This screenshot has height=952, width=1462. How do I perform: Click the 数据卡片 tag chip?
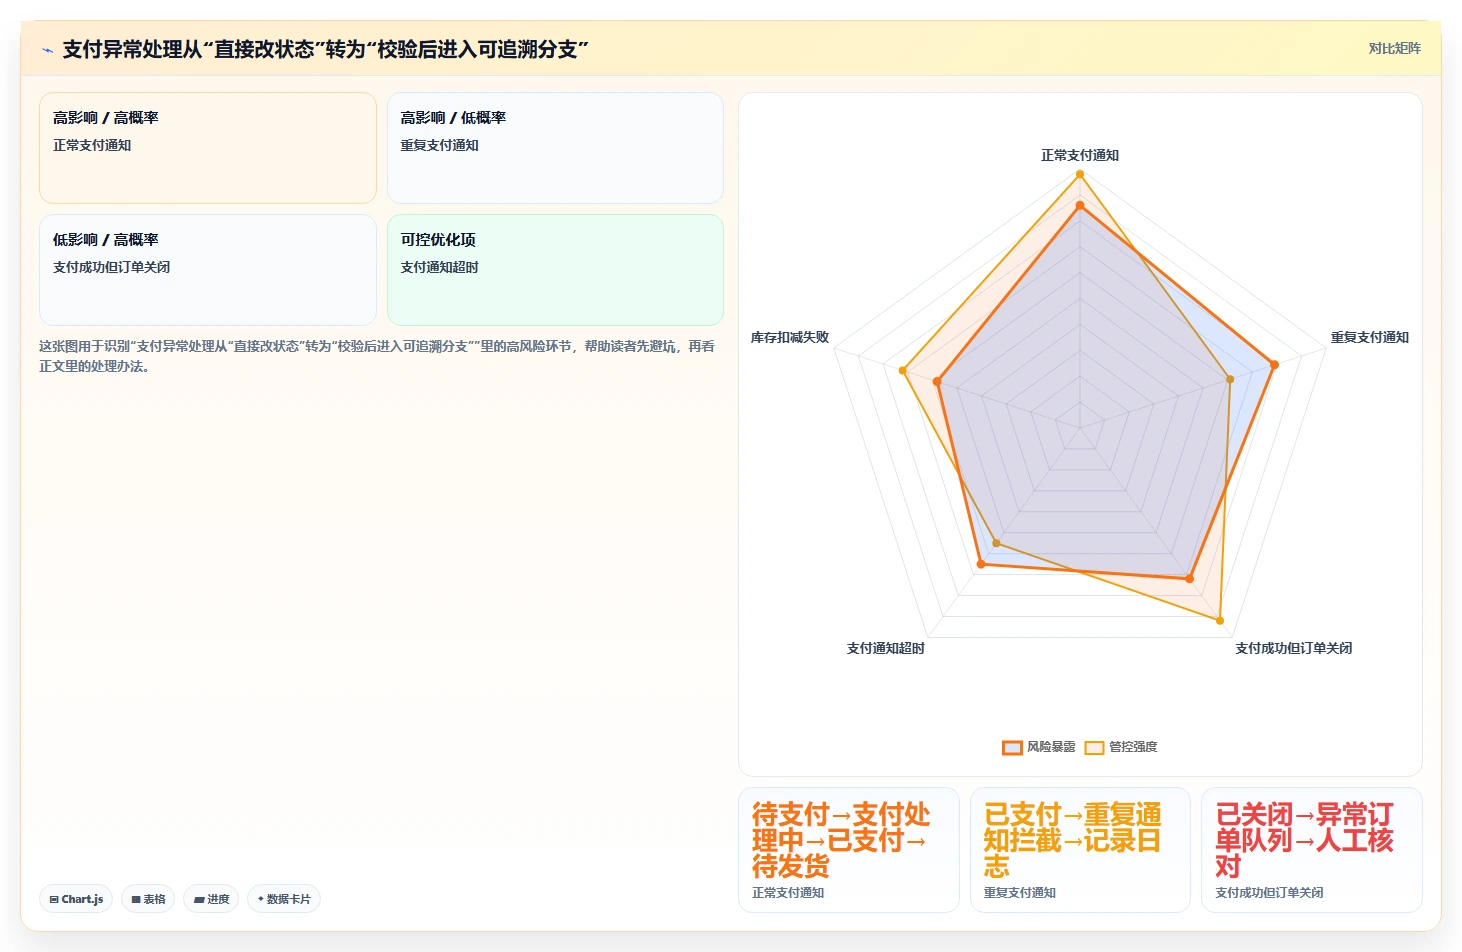[284, 899]
